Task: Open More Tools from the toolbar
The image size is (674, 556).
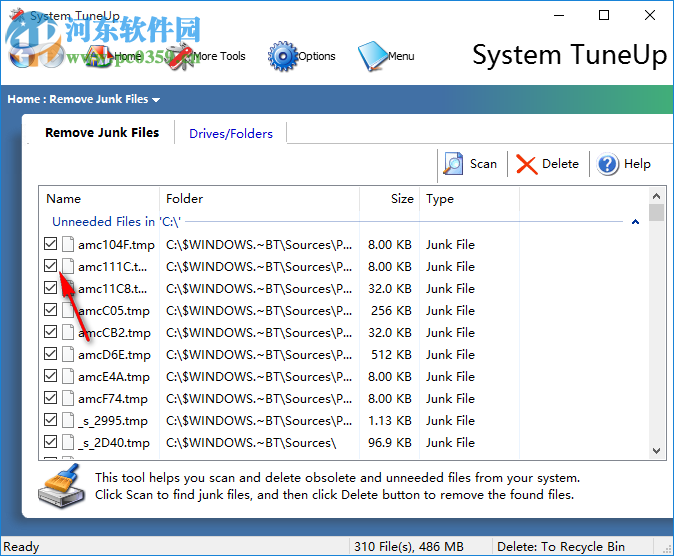Action: (x=180, y=56)
